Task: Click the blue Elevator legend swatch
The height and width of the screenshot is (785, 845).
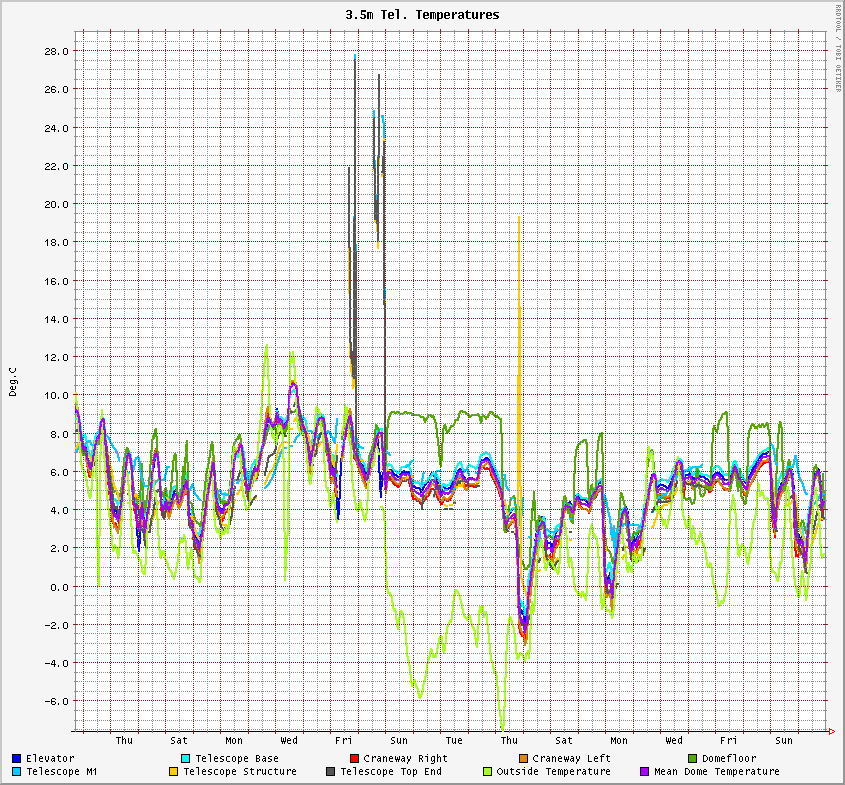Action: 17,759
